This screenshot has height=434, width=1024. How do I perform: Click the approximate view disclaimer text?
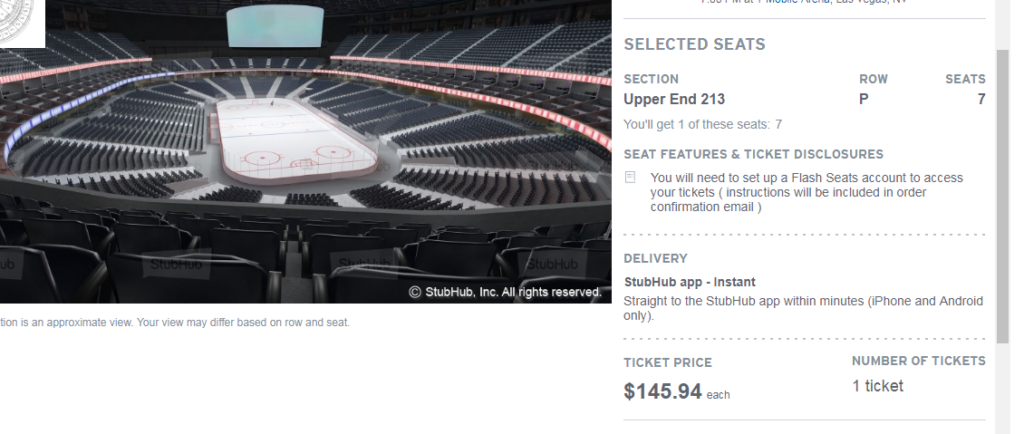(x=175, y=323)
